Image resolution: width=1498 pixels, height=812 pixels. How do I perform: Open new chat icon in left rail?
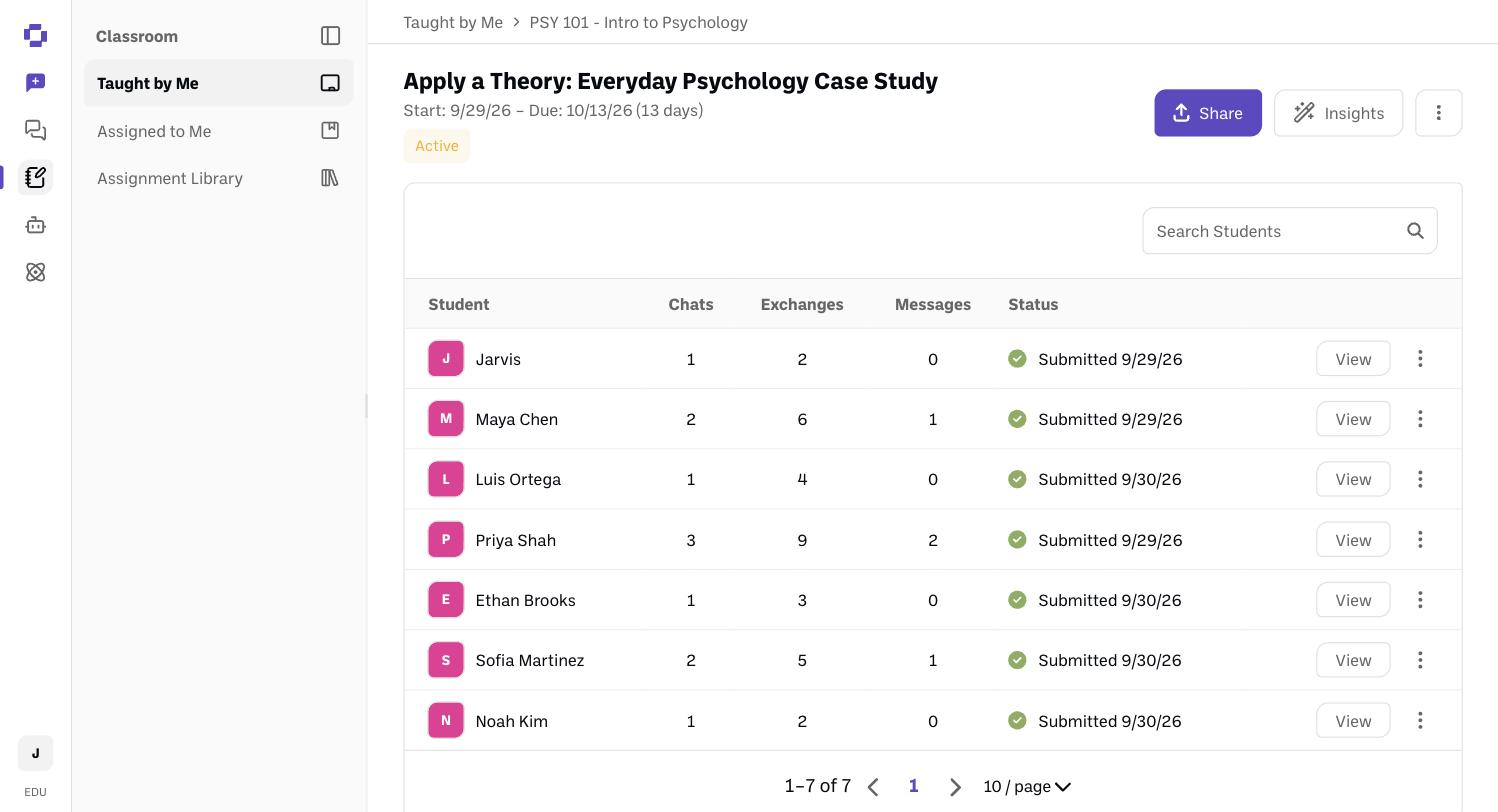click(35, 82)
